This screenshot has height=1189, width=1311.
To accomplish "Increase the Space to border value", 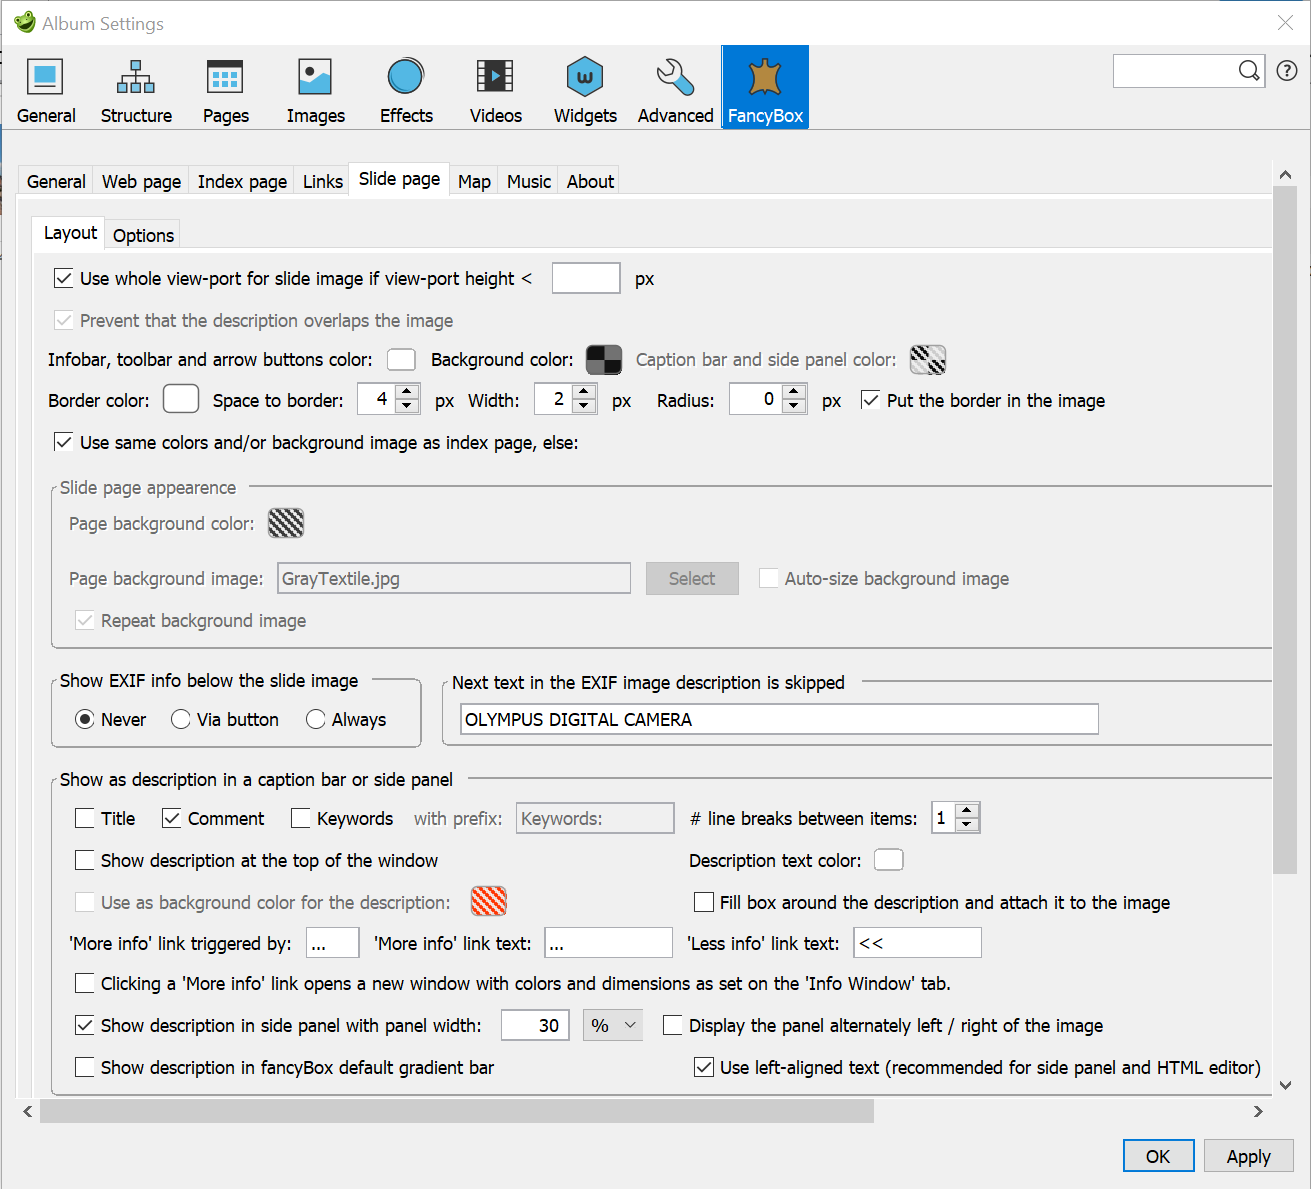I will tap(407, 393).
